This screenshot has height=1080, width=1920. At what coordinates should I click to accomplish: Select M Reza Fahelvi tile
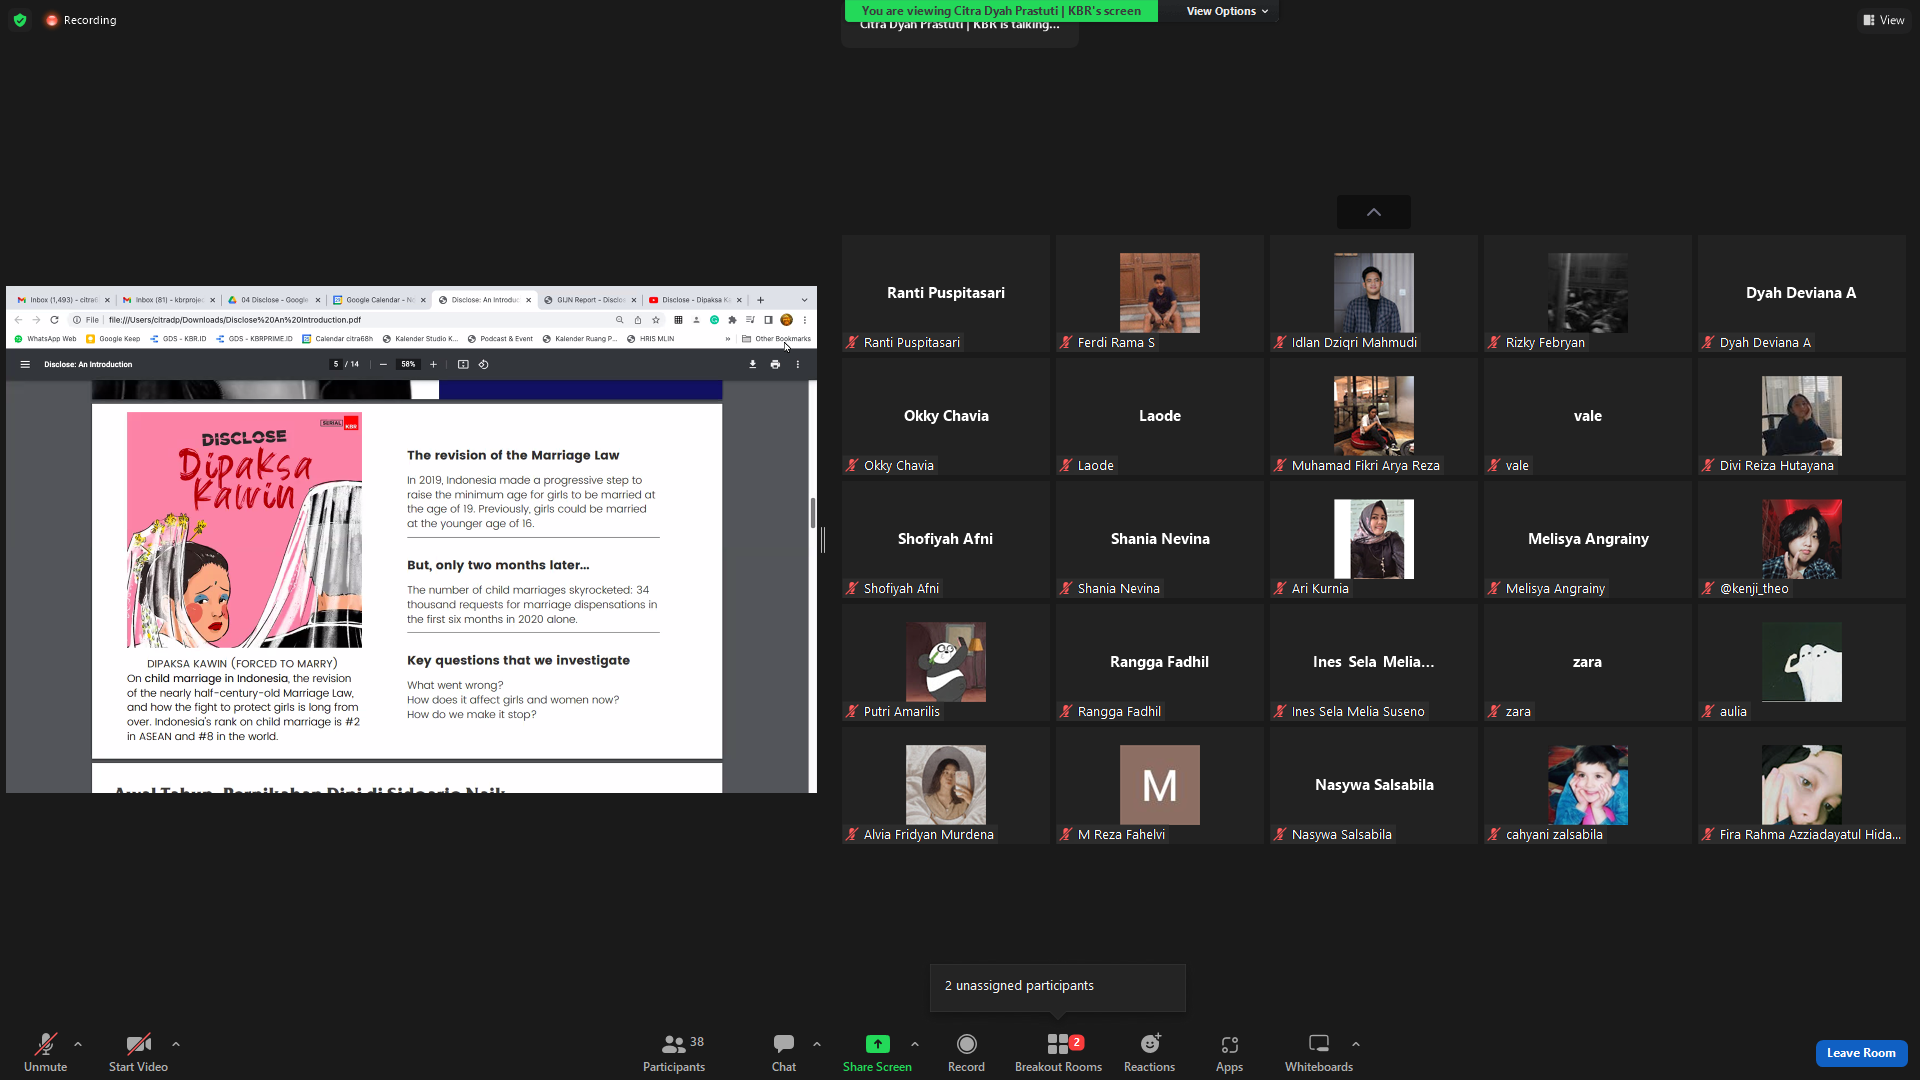click(1160, 785)
